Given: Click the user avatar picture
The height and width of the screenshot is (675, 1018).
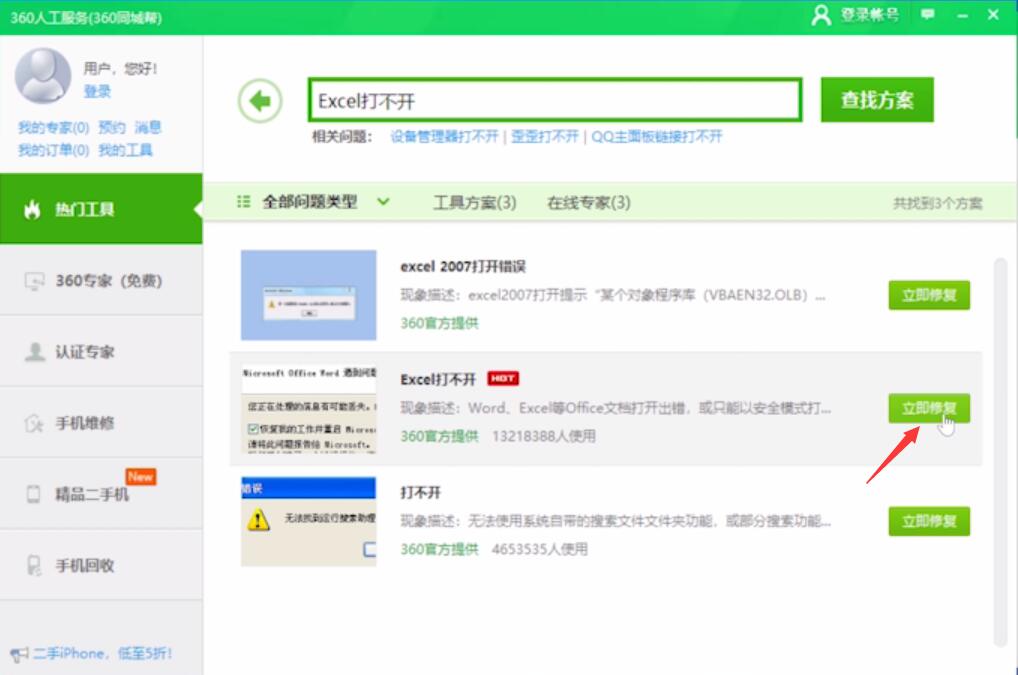Looking at the screenshot, I should [x=43, y=75].
